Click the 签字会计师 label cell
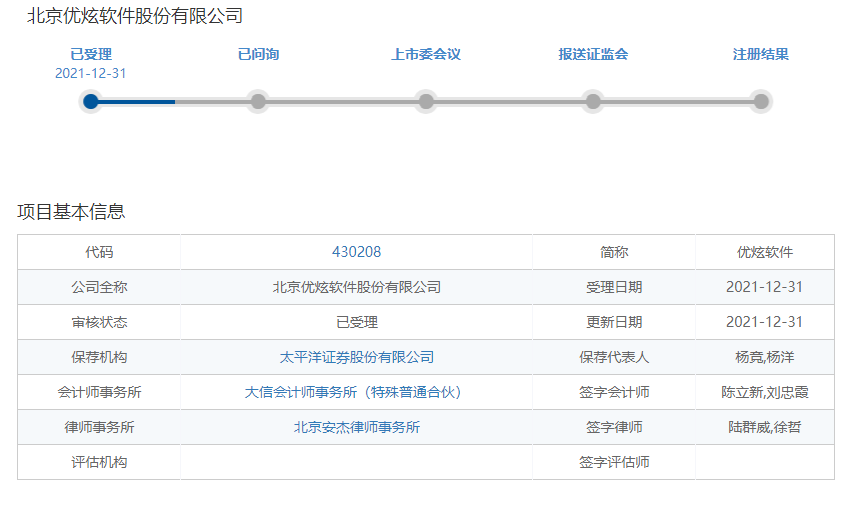The width and height of the screenshot is (854, 505). (x=614, y=392)
